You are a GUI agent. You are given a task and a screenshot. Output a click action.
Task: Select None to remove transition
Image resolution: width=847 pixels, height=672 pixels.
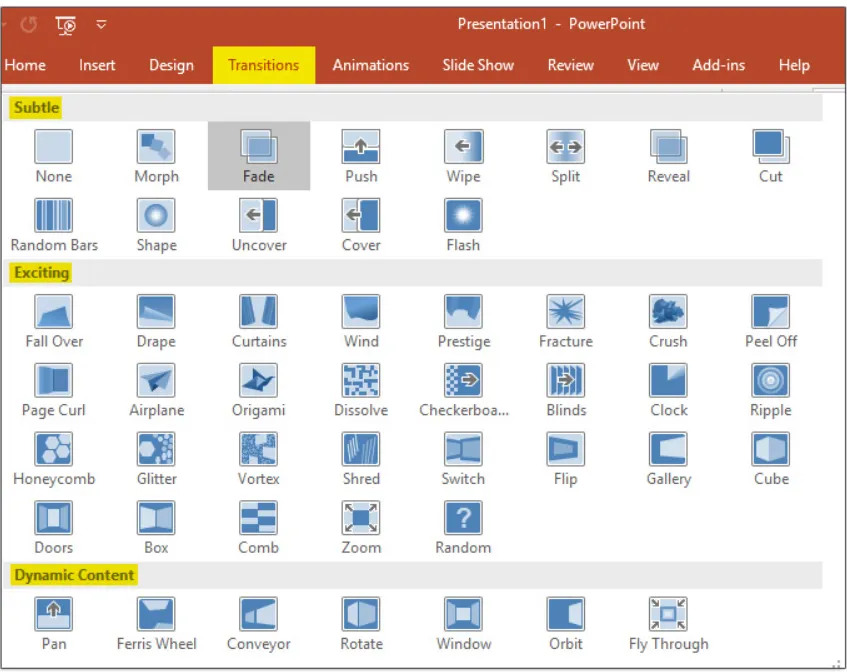[x=54, y=148]
